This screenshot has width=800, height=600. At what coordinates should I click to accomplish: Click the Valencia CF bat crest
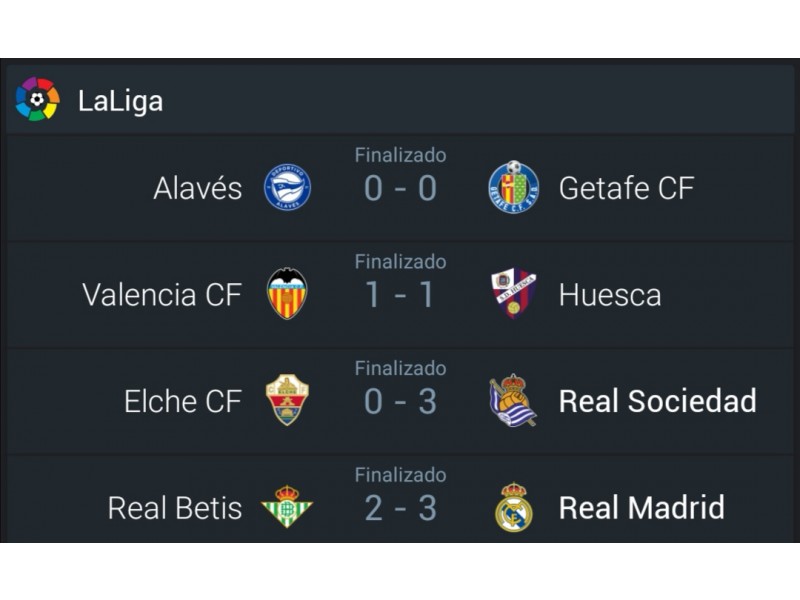[x=287, y=293]
